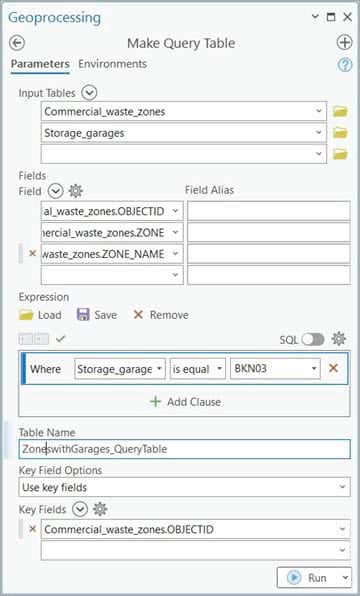The width and height of the screenshot is (360, 596).
Task: Save the current expression
Action: pyautogui.click(x=97, y=315)
